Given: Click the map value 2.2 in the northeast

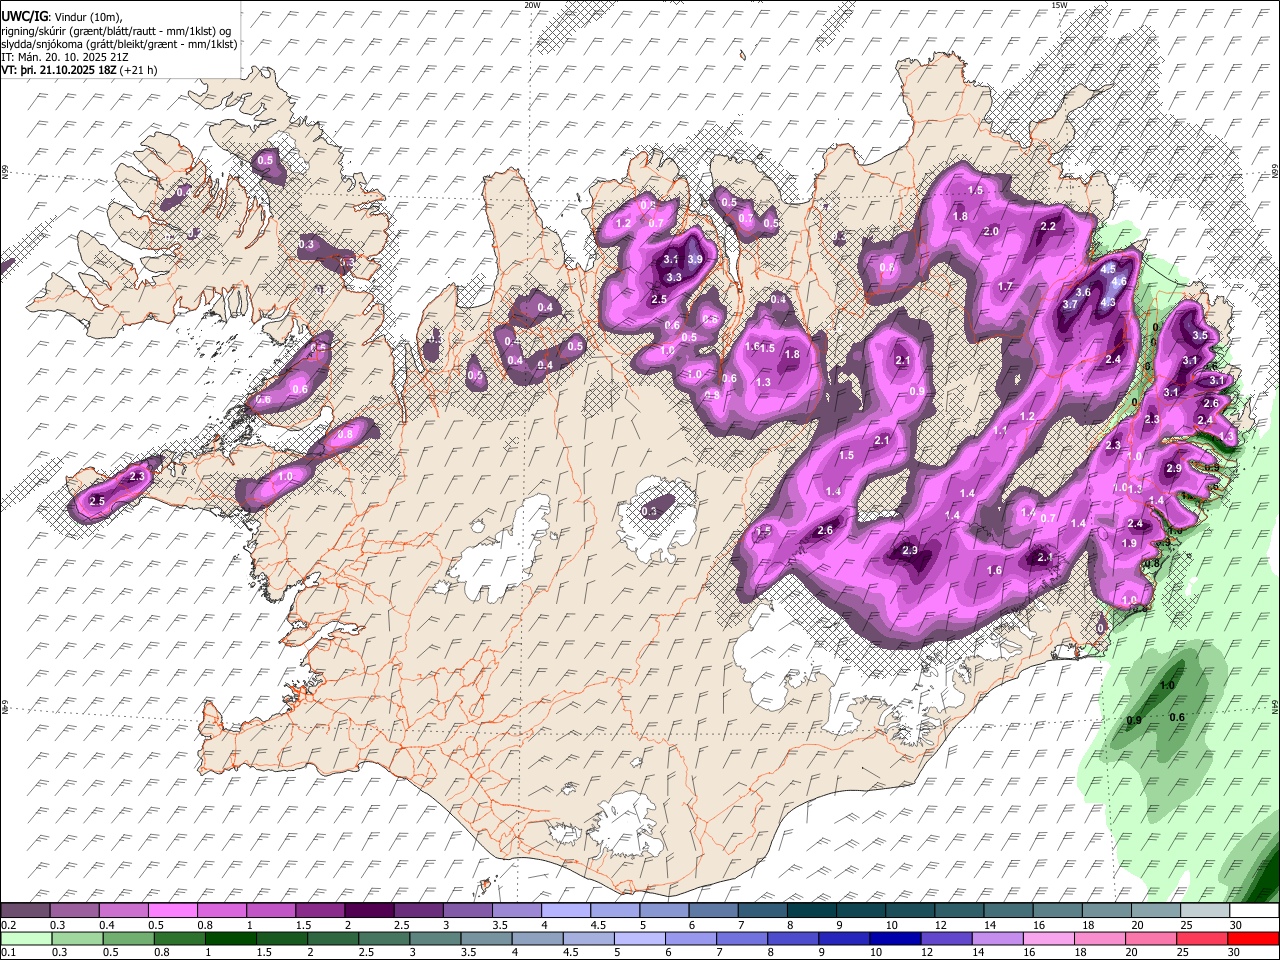Looking at the screenshot, I should tap(1048, 227).
